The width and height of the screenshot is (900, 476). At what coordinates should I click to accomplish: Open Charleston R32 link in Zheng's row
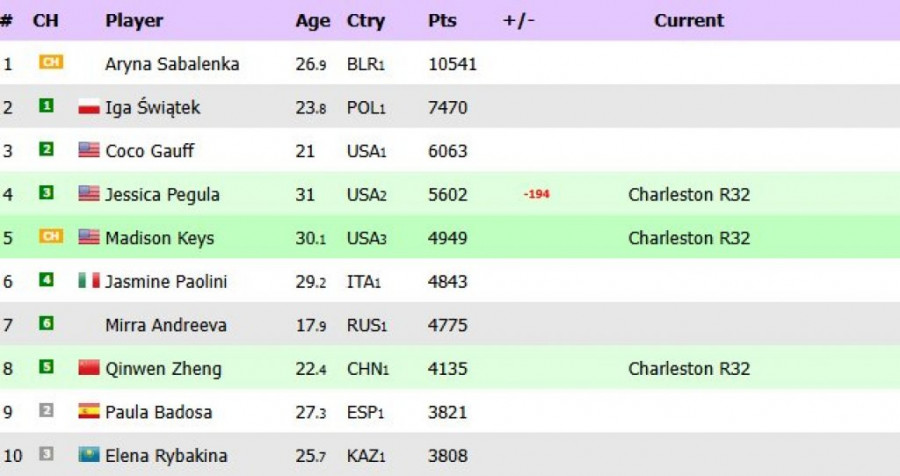coord(689,368)
